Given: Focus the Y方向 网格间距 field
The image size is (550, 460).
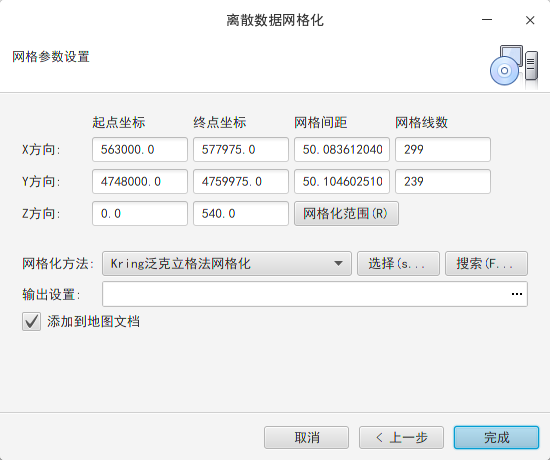Looking at the screenshot, I should pyautogui.click(x=342, y=181).
